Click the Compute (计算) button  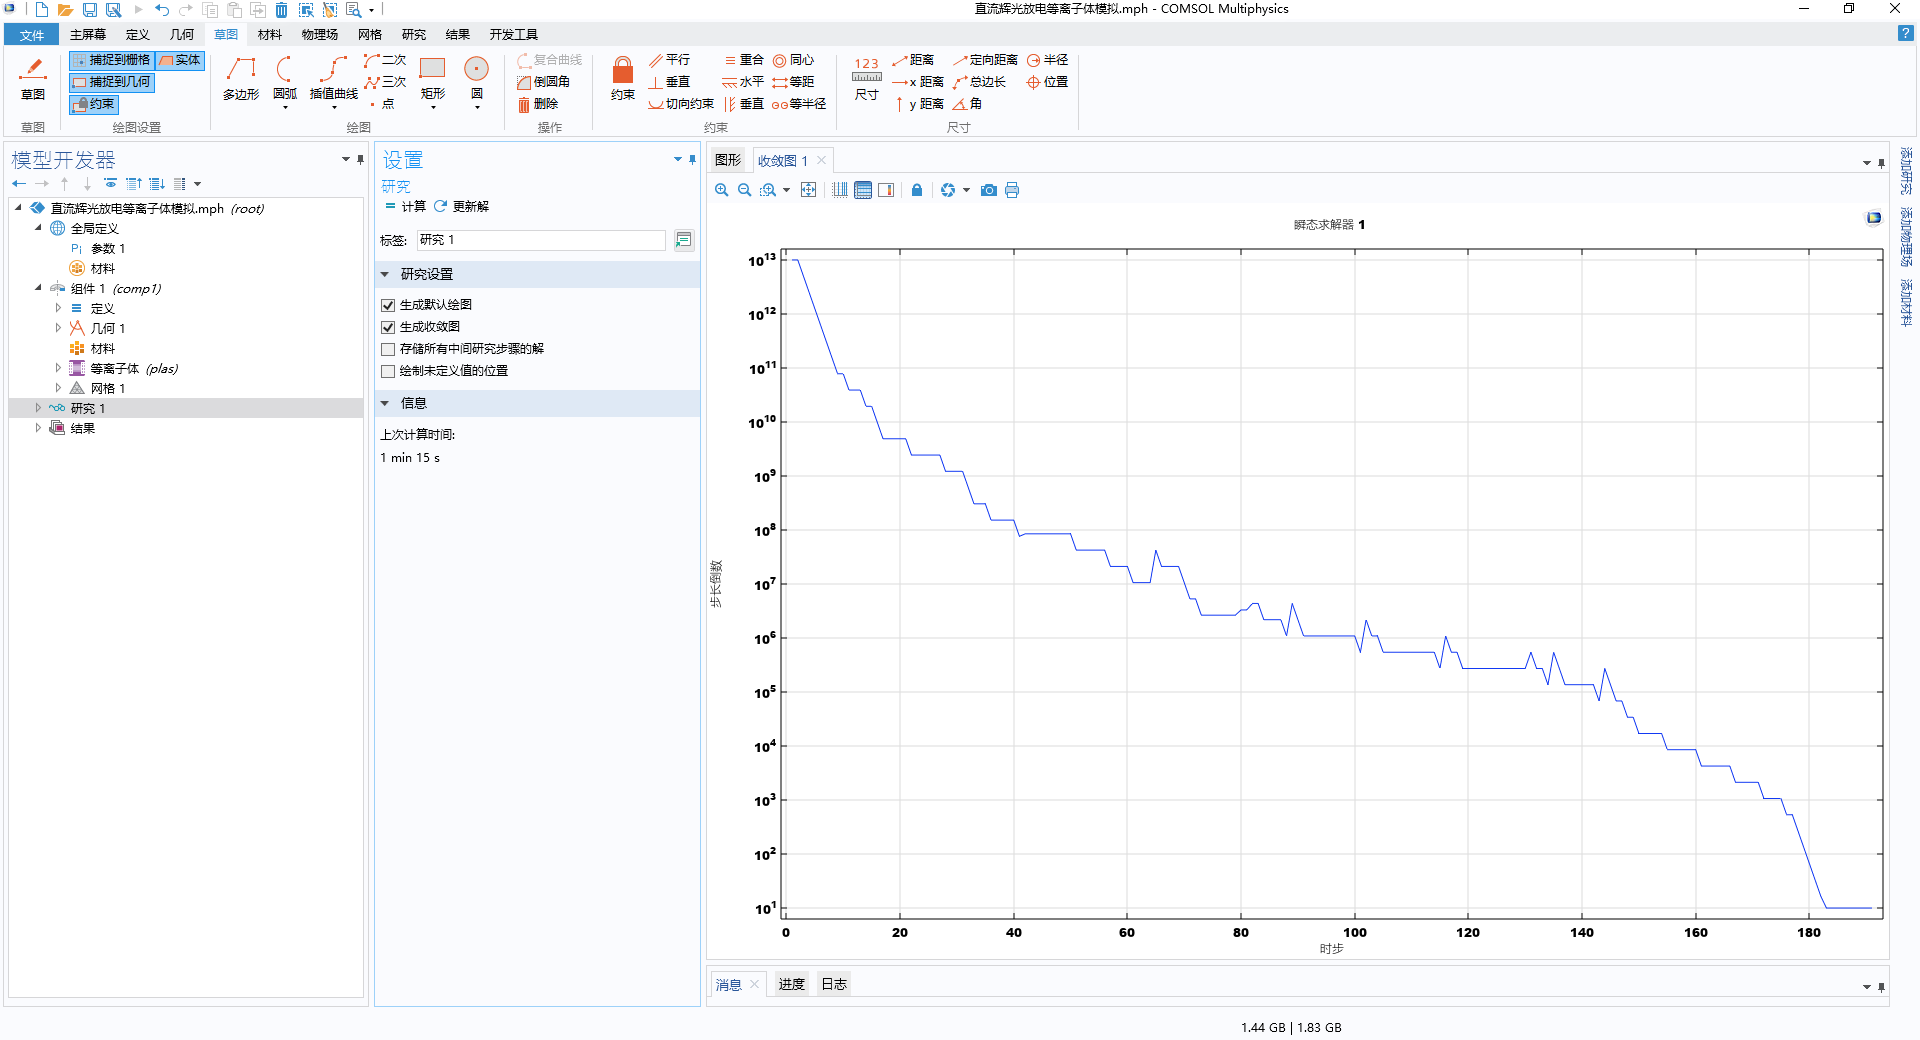point(406,207)
